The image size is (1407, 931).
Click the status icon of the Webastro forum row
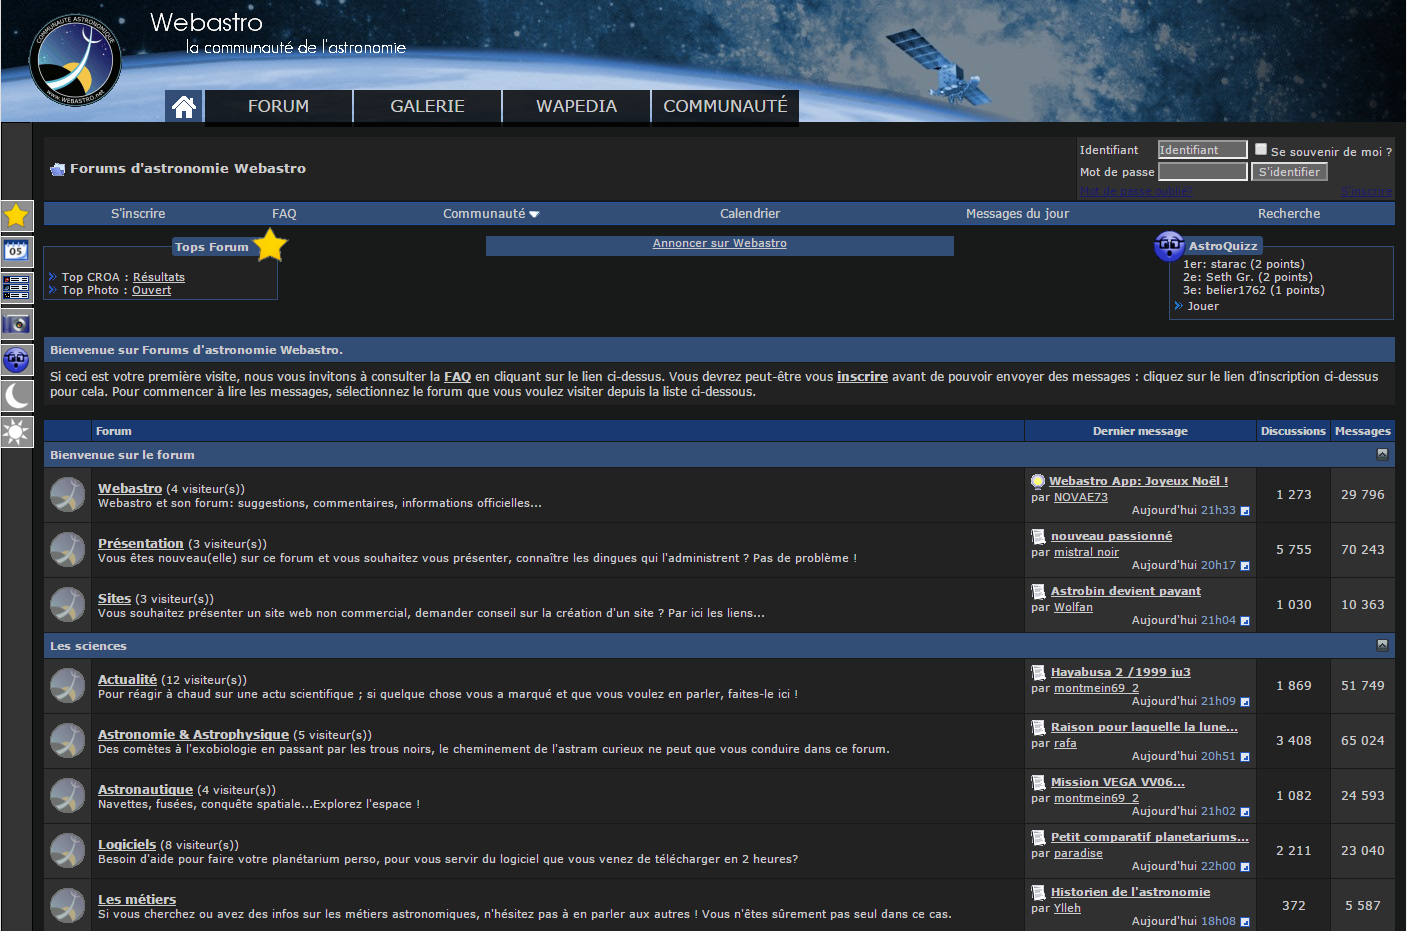point(68,495)
